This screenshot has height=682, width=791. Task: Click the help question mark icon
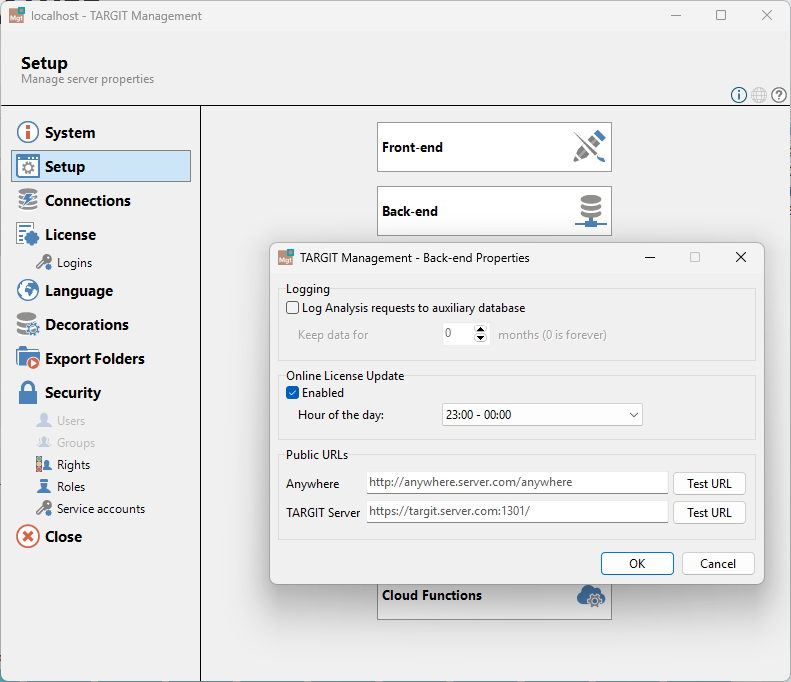[779, 95]
